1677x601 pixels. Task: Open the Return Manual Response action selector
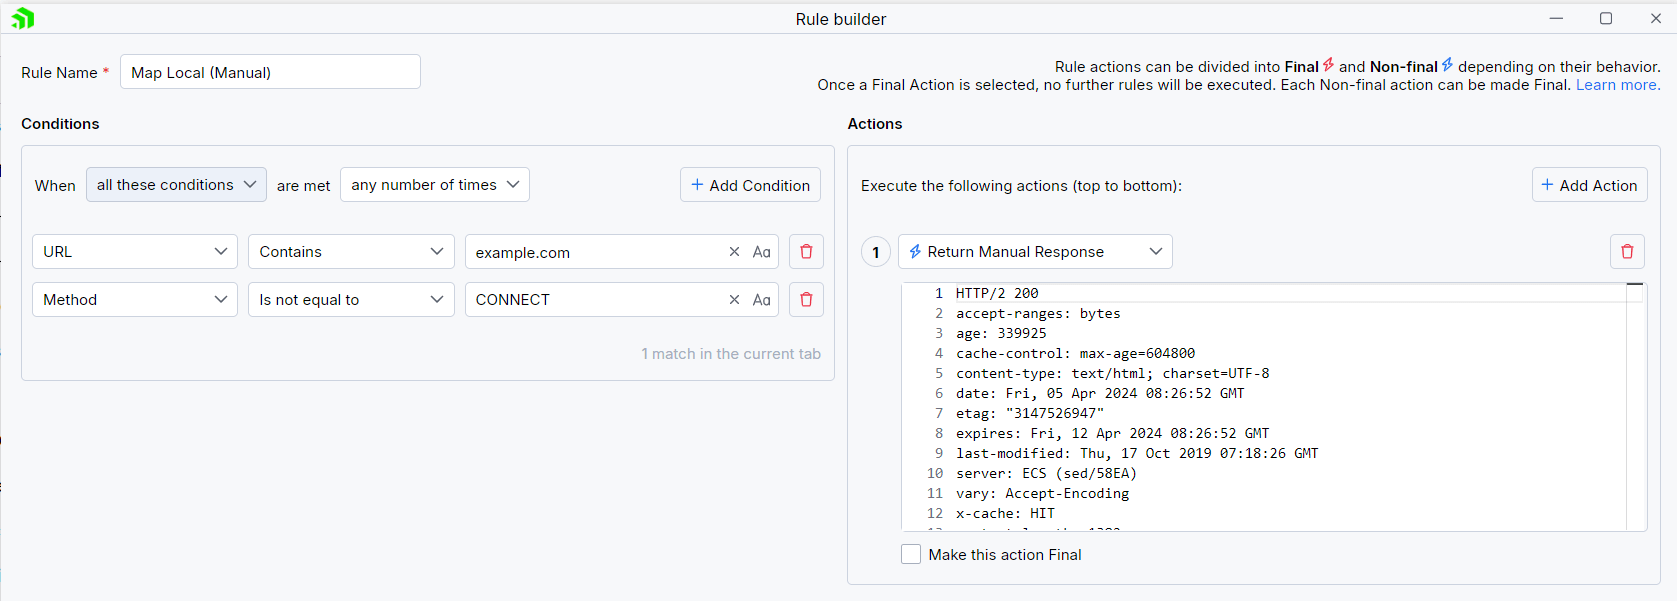click(x=1035, y=251)
